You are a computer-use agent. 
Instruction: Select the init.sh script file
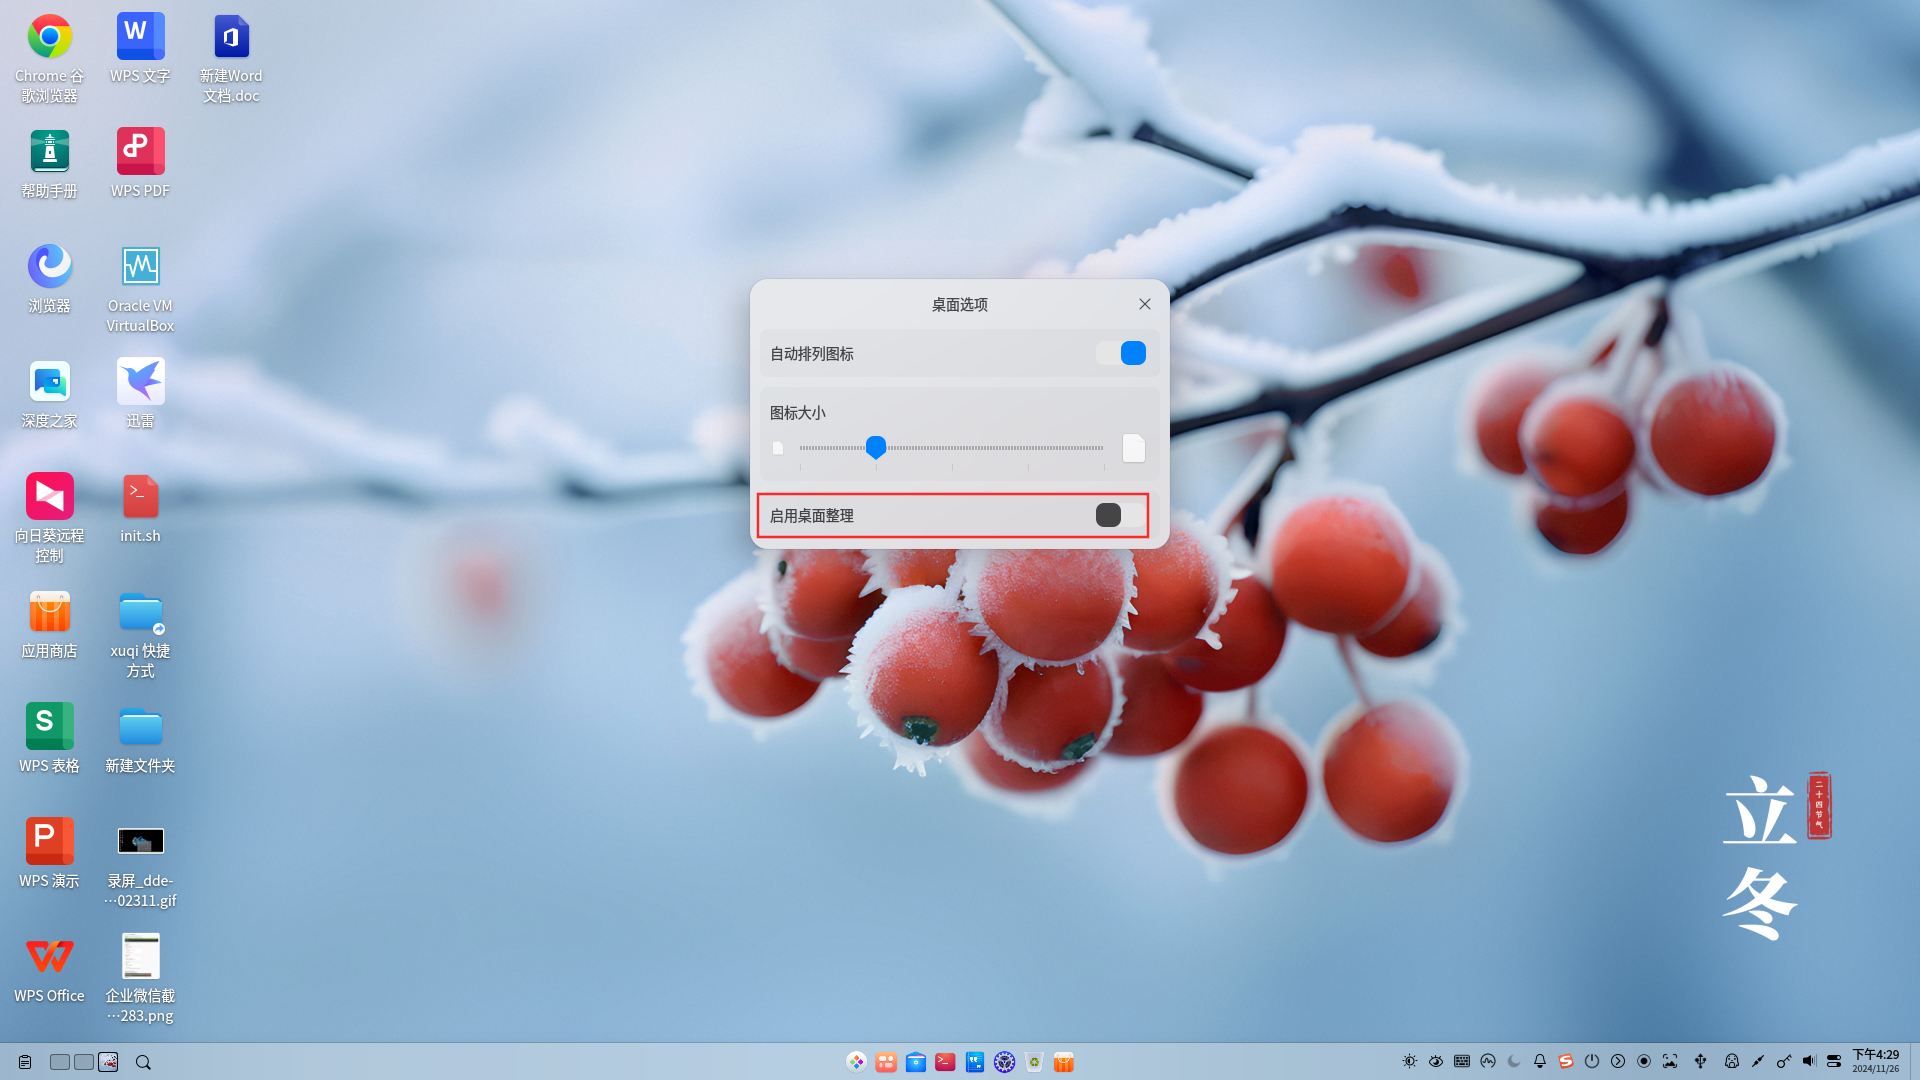click(x=140, y=509)
